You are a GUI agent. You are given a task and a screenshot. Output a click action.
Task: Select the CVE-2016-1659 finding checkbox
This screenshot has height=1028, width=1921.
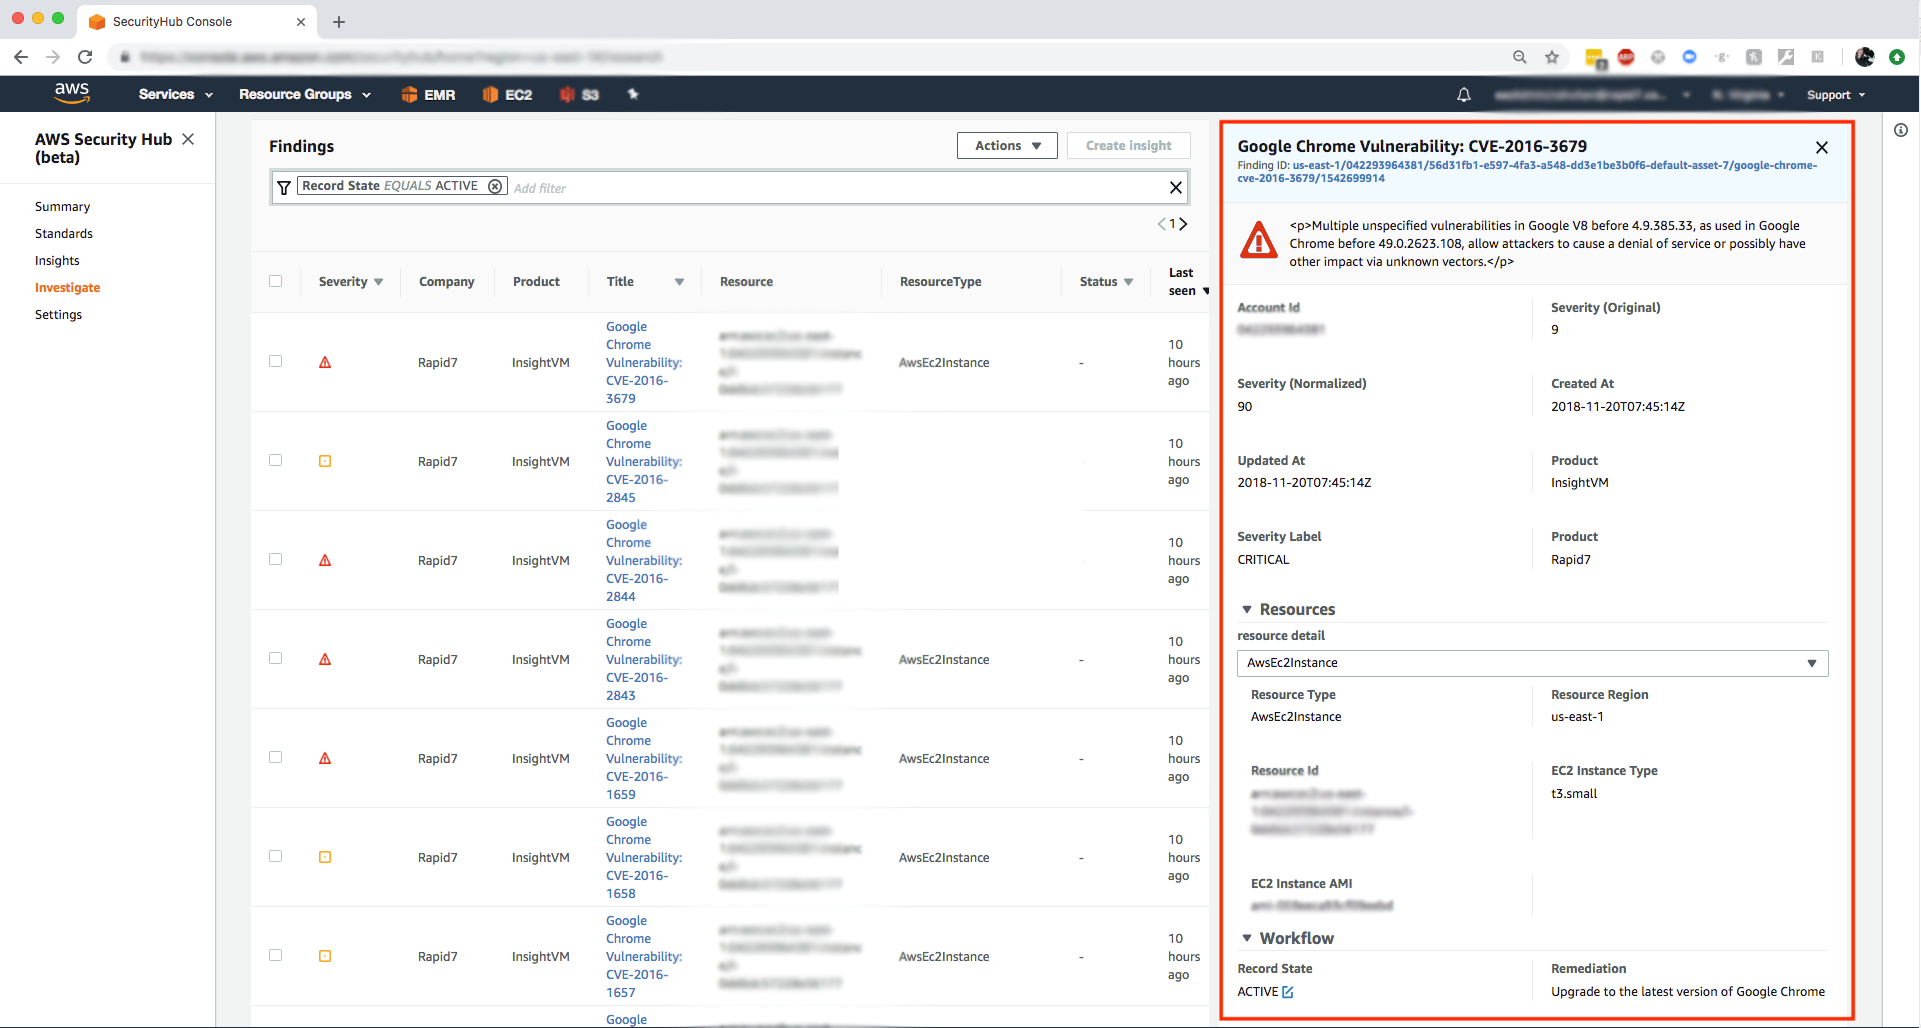(x=275, y=757)
